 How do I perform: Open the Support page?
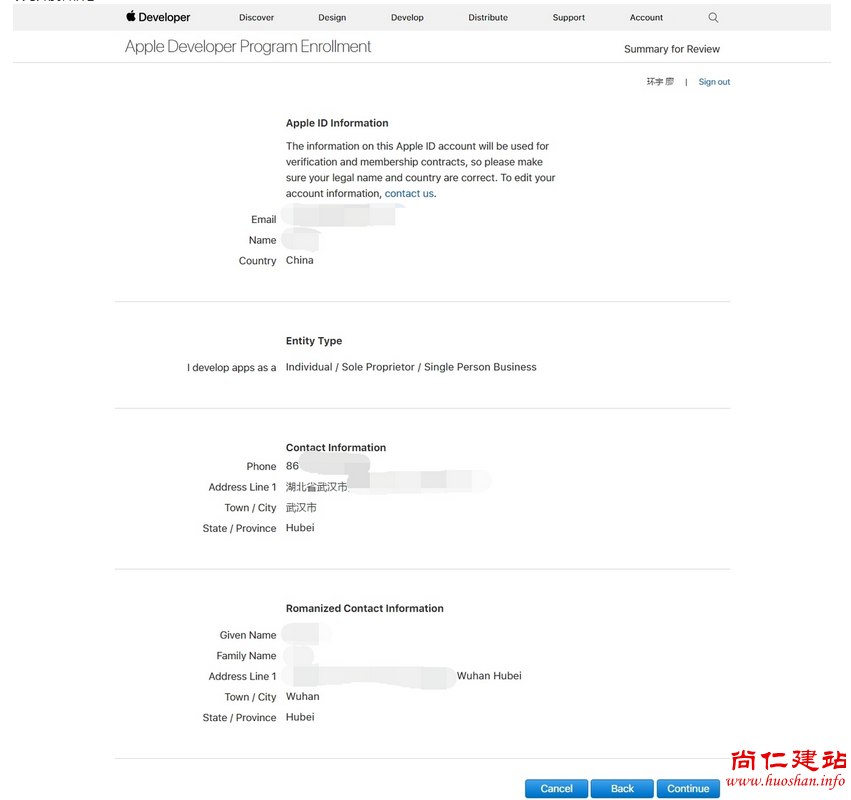coord(568,18)
